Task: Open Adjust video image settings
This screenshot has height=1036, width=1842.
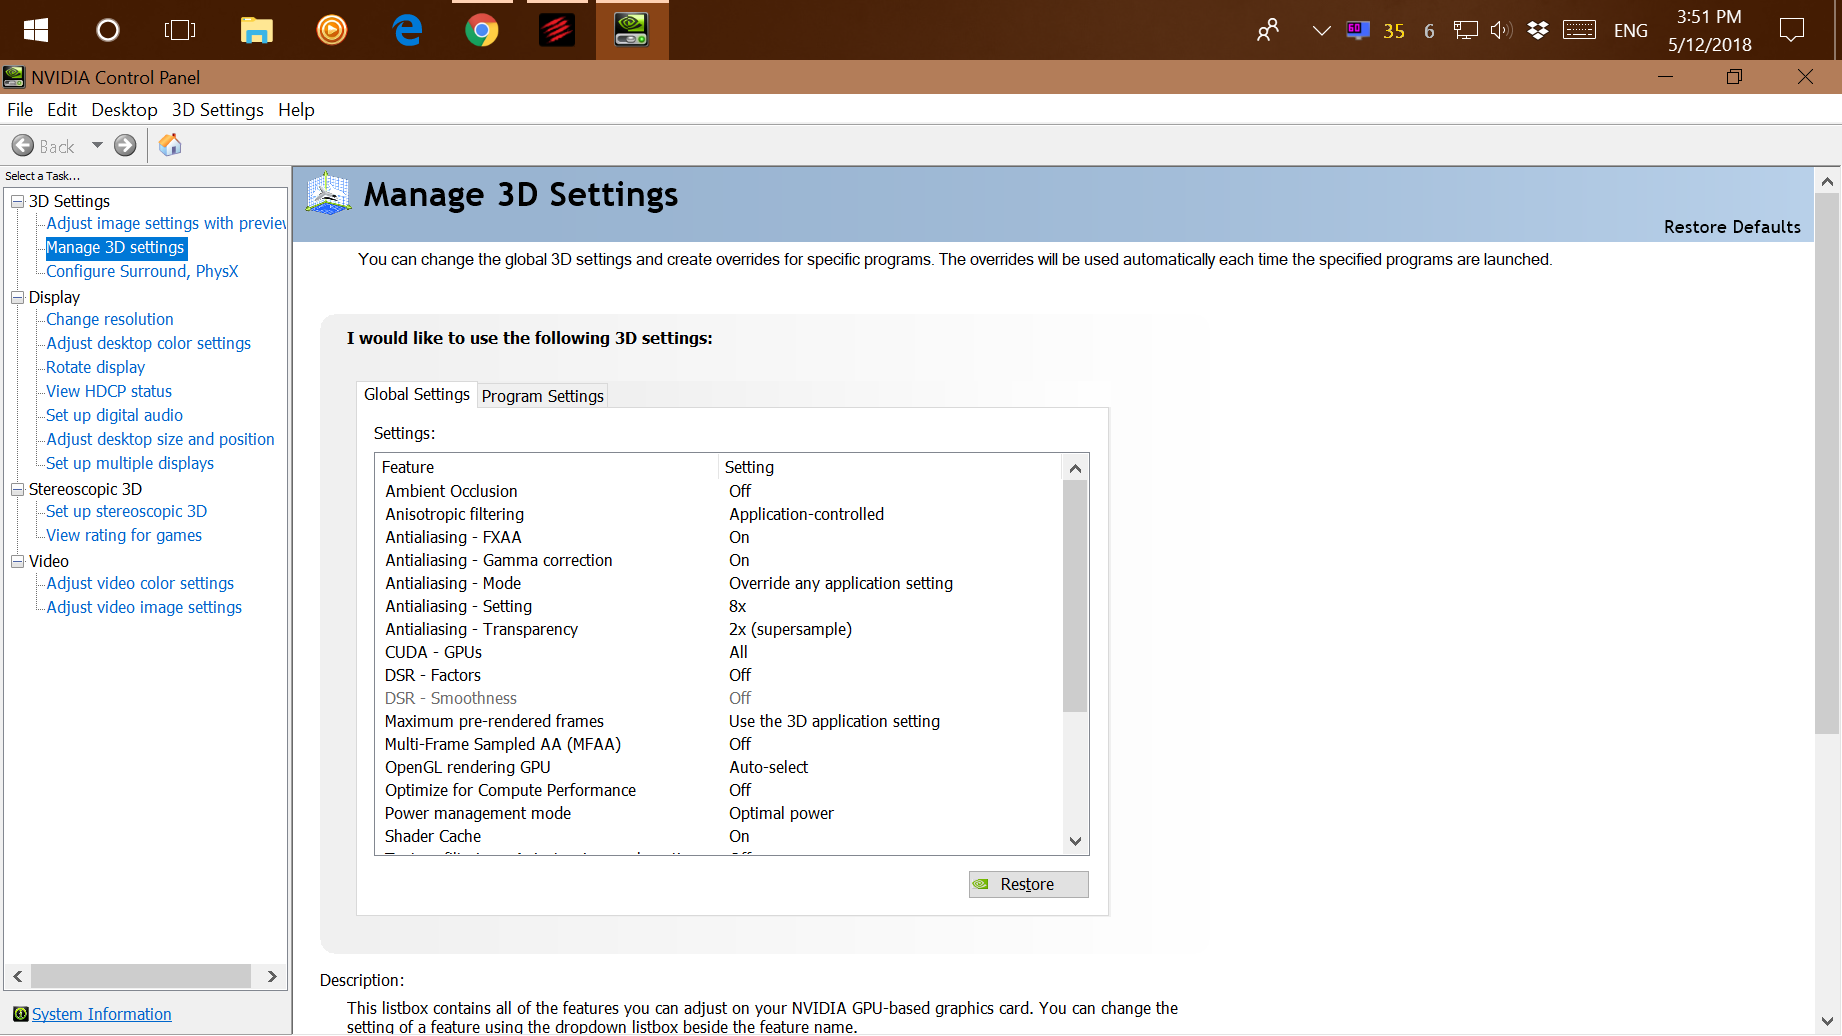Action: pos(144,608)
